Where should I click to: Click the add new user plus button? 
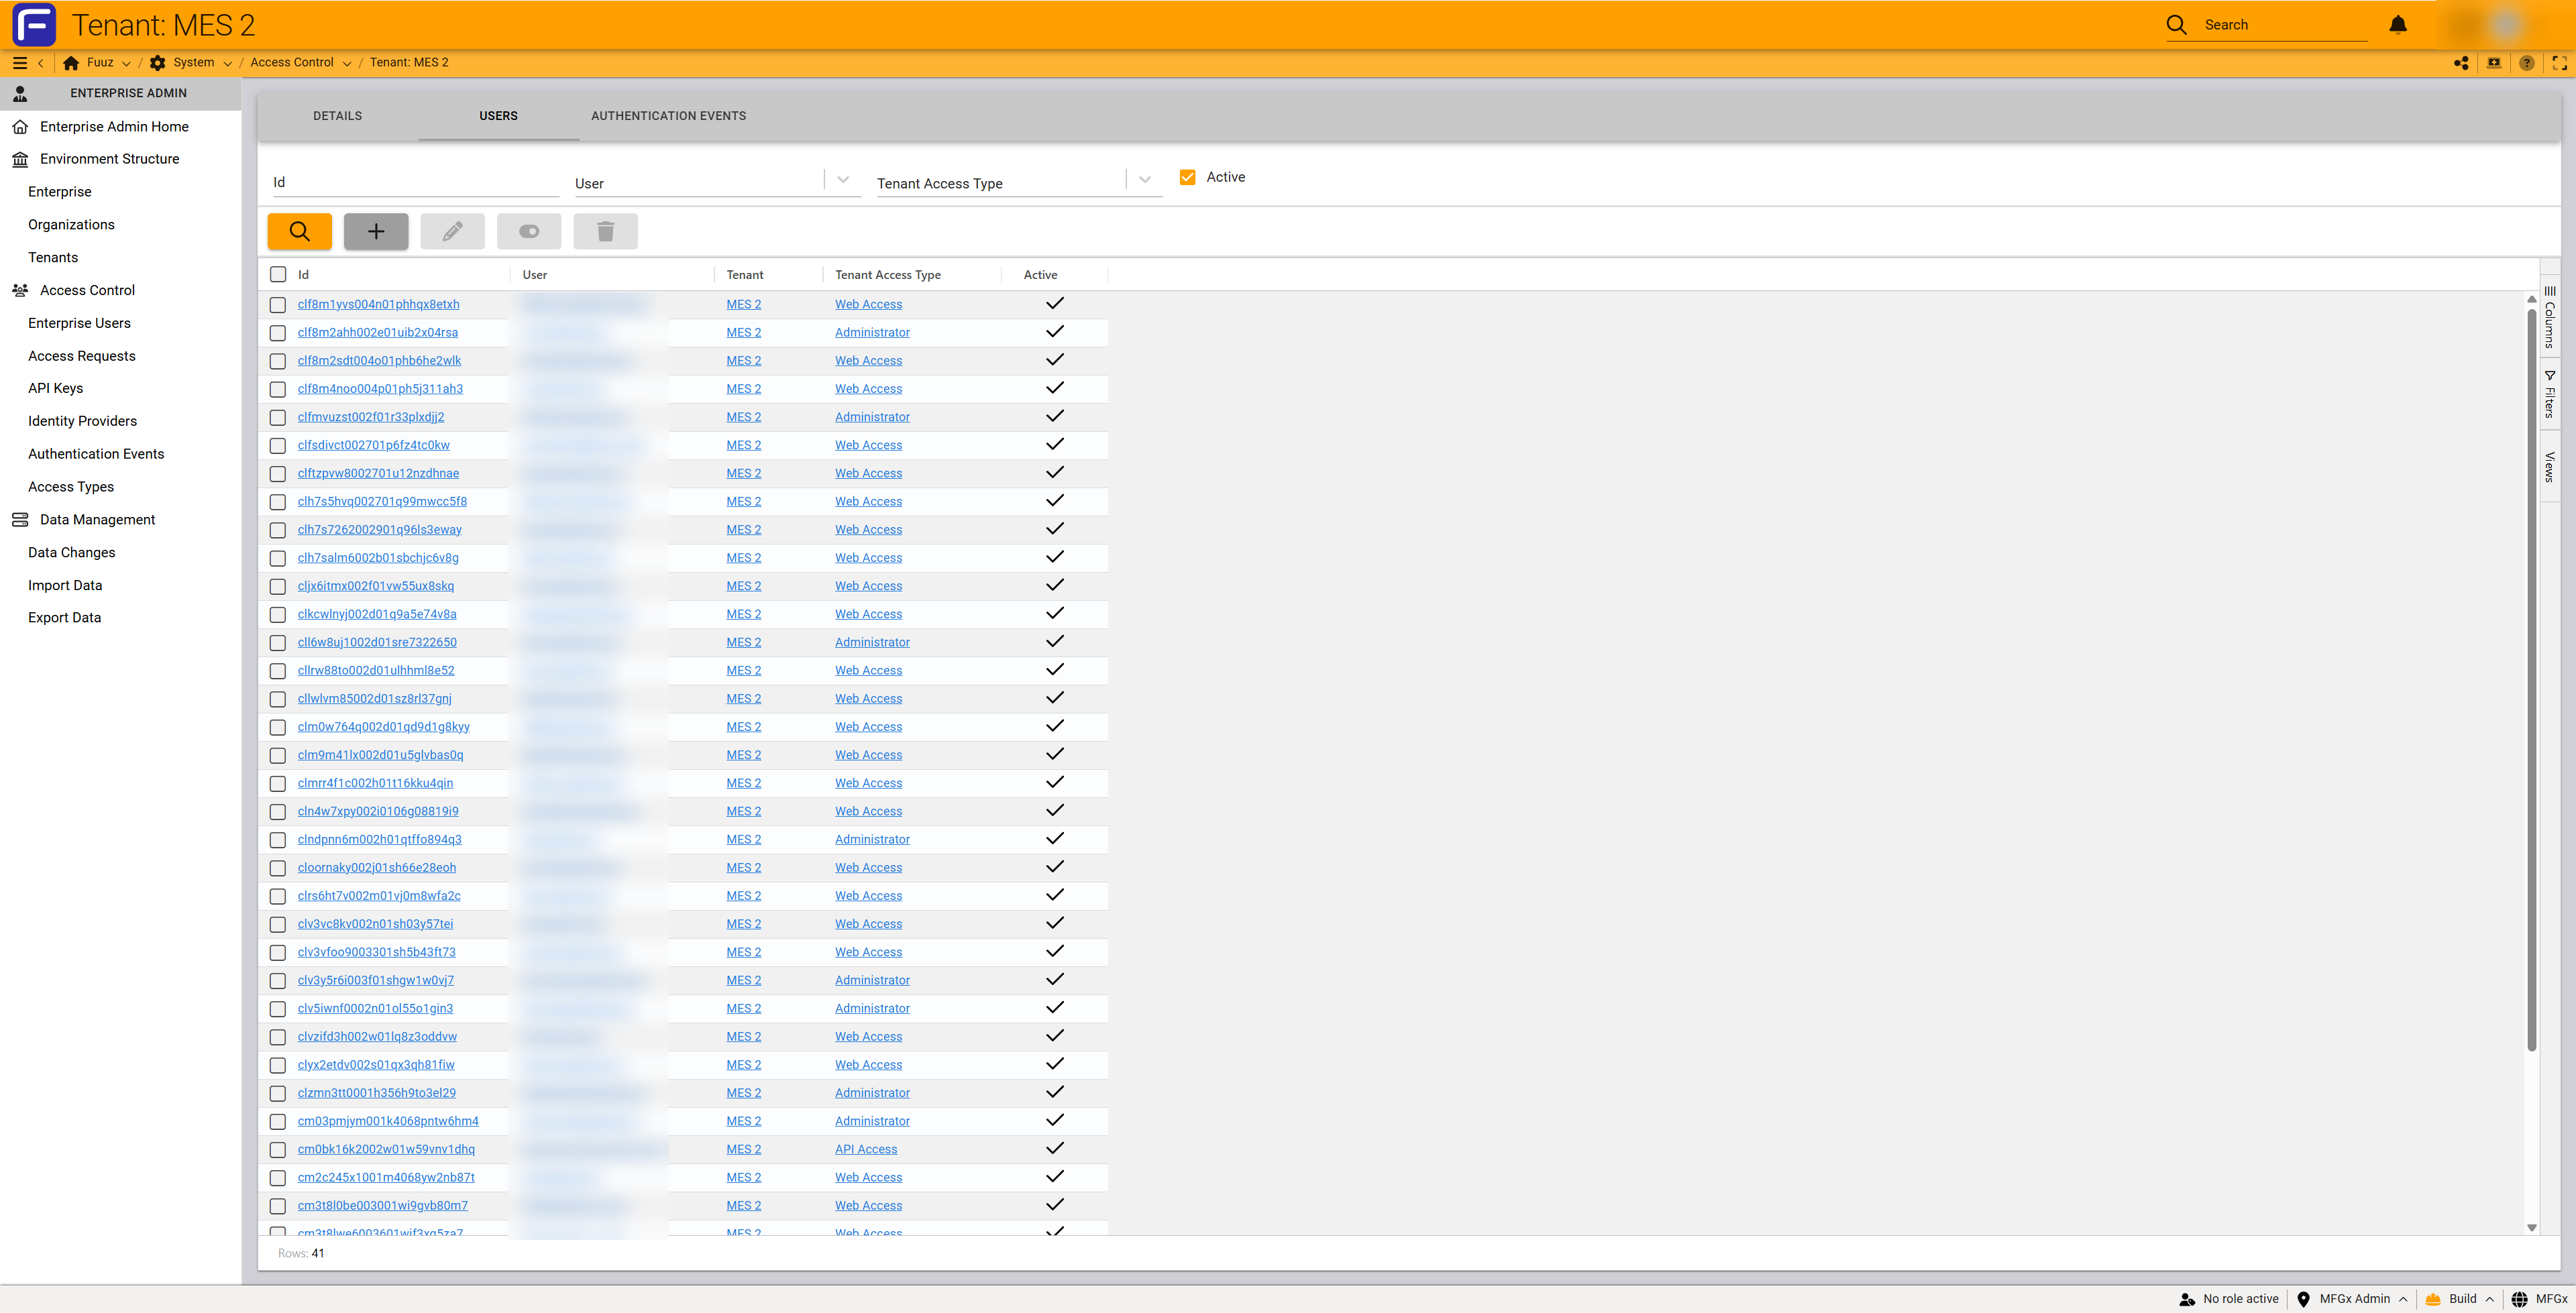click(376, 231)
